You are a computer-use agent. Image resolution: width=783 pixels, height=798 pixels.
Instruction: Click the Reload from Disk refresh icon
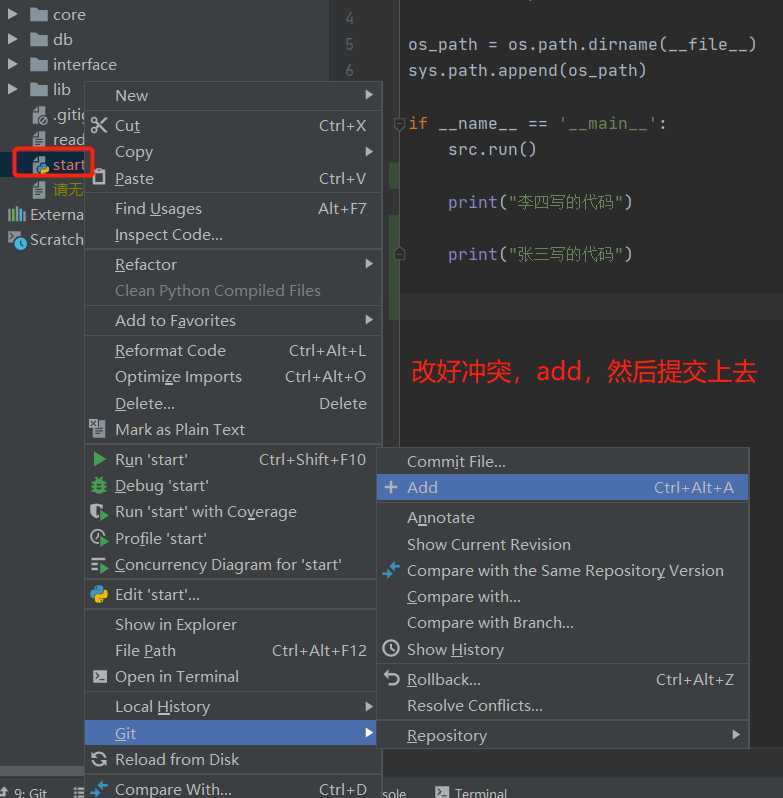pyautogui.click(x=99, y=759)
